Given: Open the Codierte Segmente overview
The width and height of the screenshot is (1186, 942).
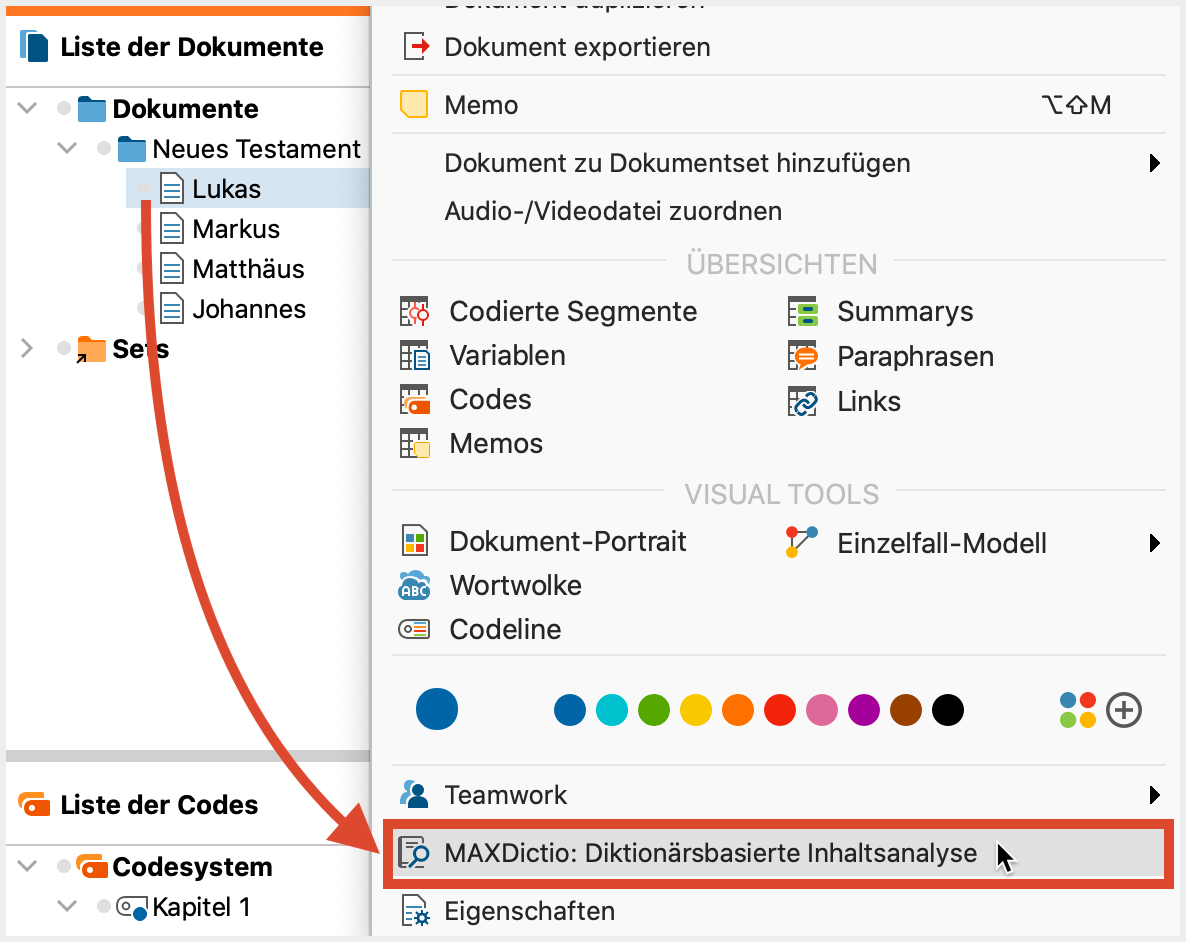Looking at the screenshot, I should (x=572, y=312).
